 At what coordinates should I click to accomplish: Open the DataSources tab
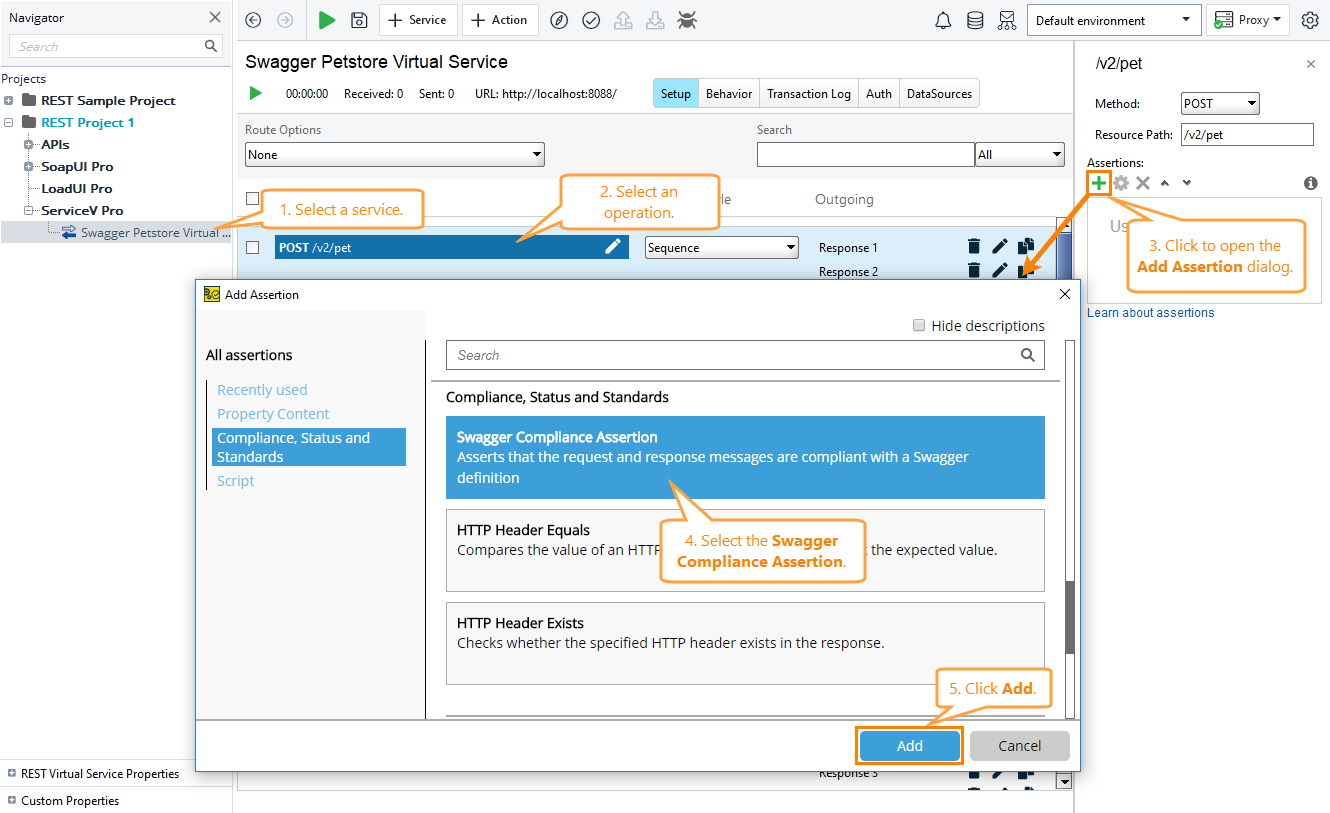(939, 93)
